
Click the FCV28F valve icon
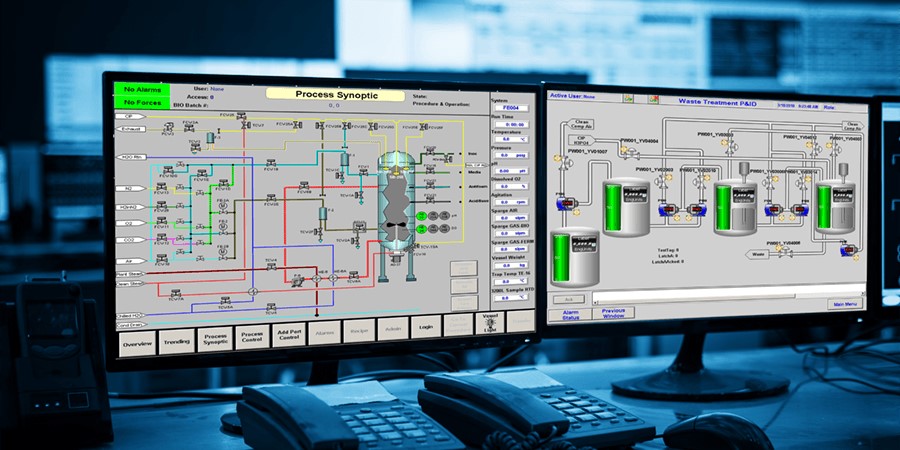(x=423, y=127)
